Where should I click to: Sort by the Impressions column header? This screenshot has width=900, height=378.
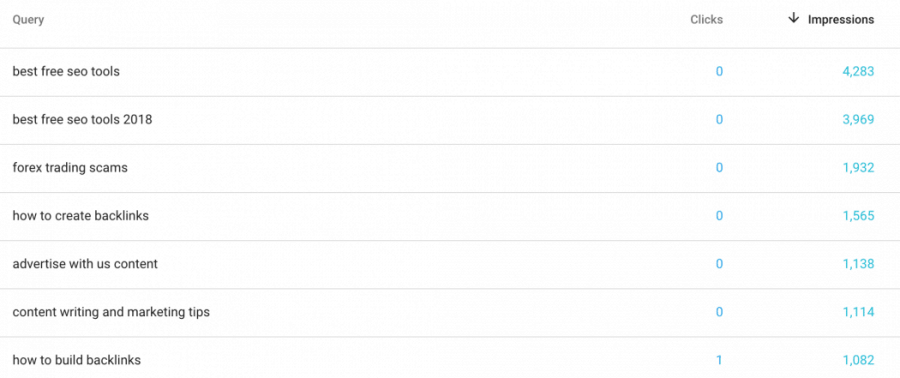tap(841, 20)
